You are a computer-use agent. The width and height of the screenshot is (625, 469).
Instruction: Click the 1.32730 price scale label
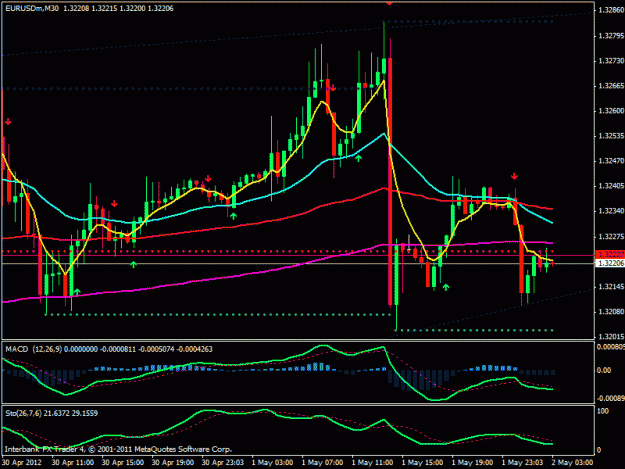[611, 61]
